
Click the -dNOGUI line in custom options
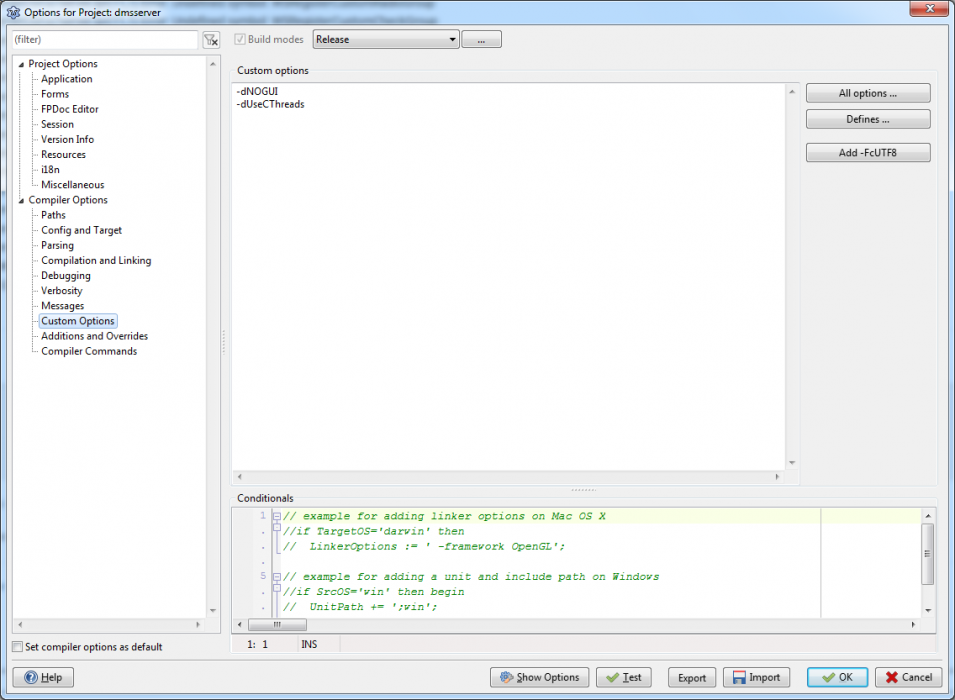[257, 91]
